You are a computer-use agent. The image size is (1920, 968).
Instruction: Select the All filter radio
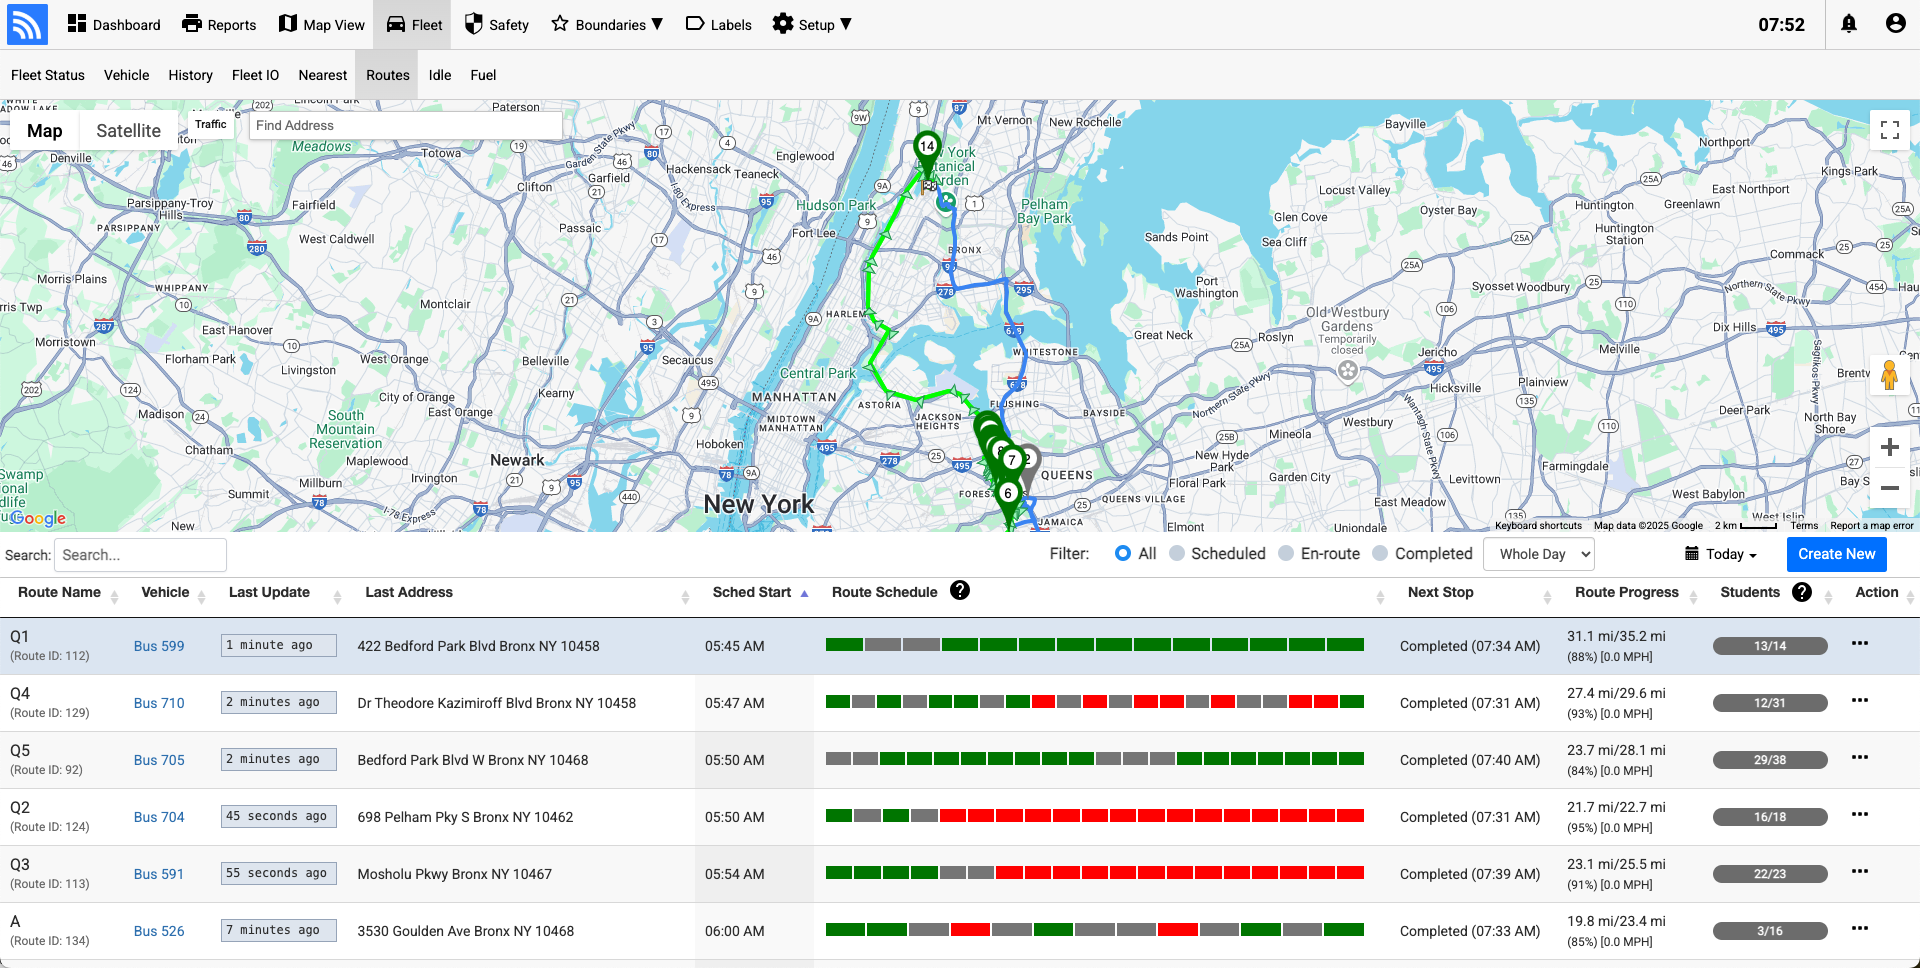point(1123,554)
